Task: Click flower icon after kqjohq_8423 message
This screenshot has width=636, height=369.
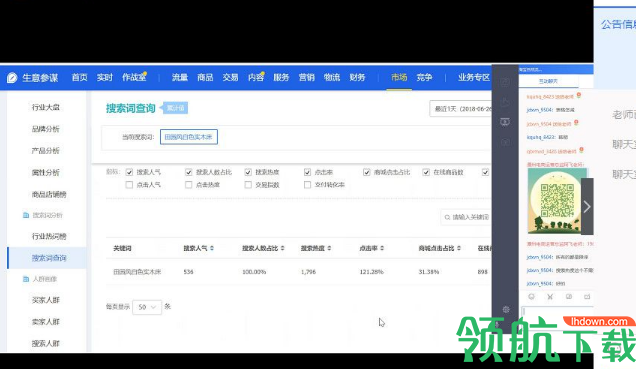Action: coord(579,96)
